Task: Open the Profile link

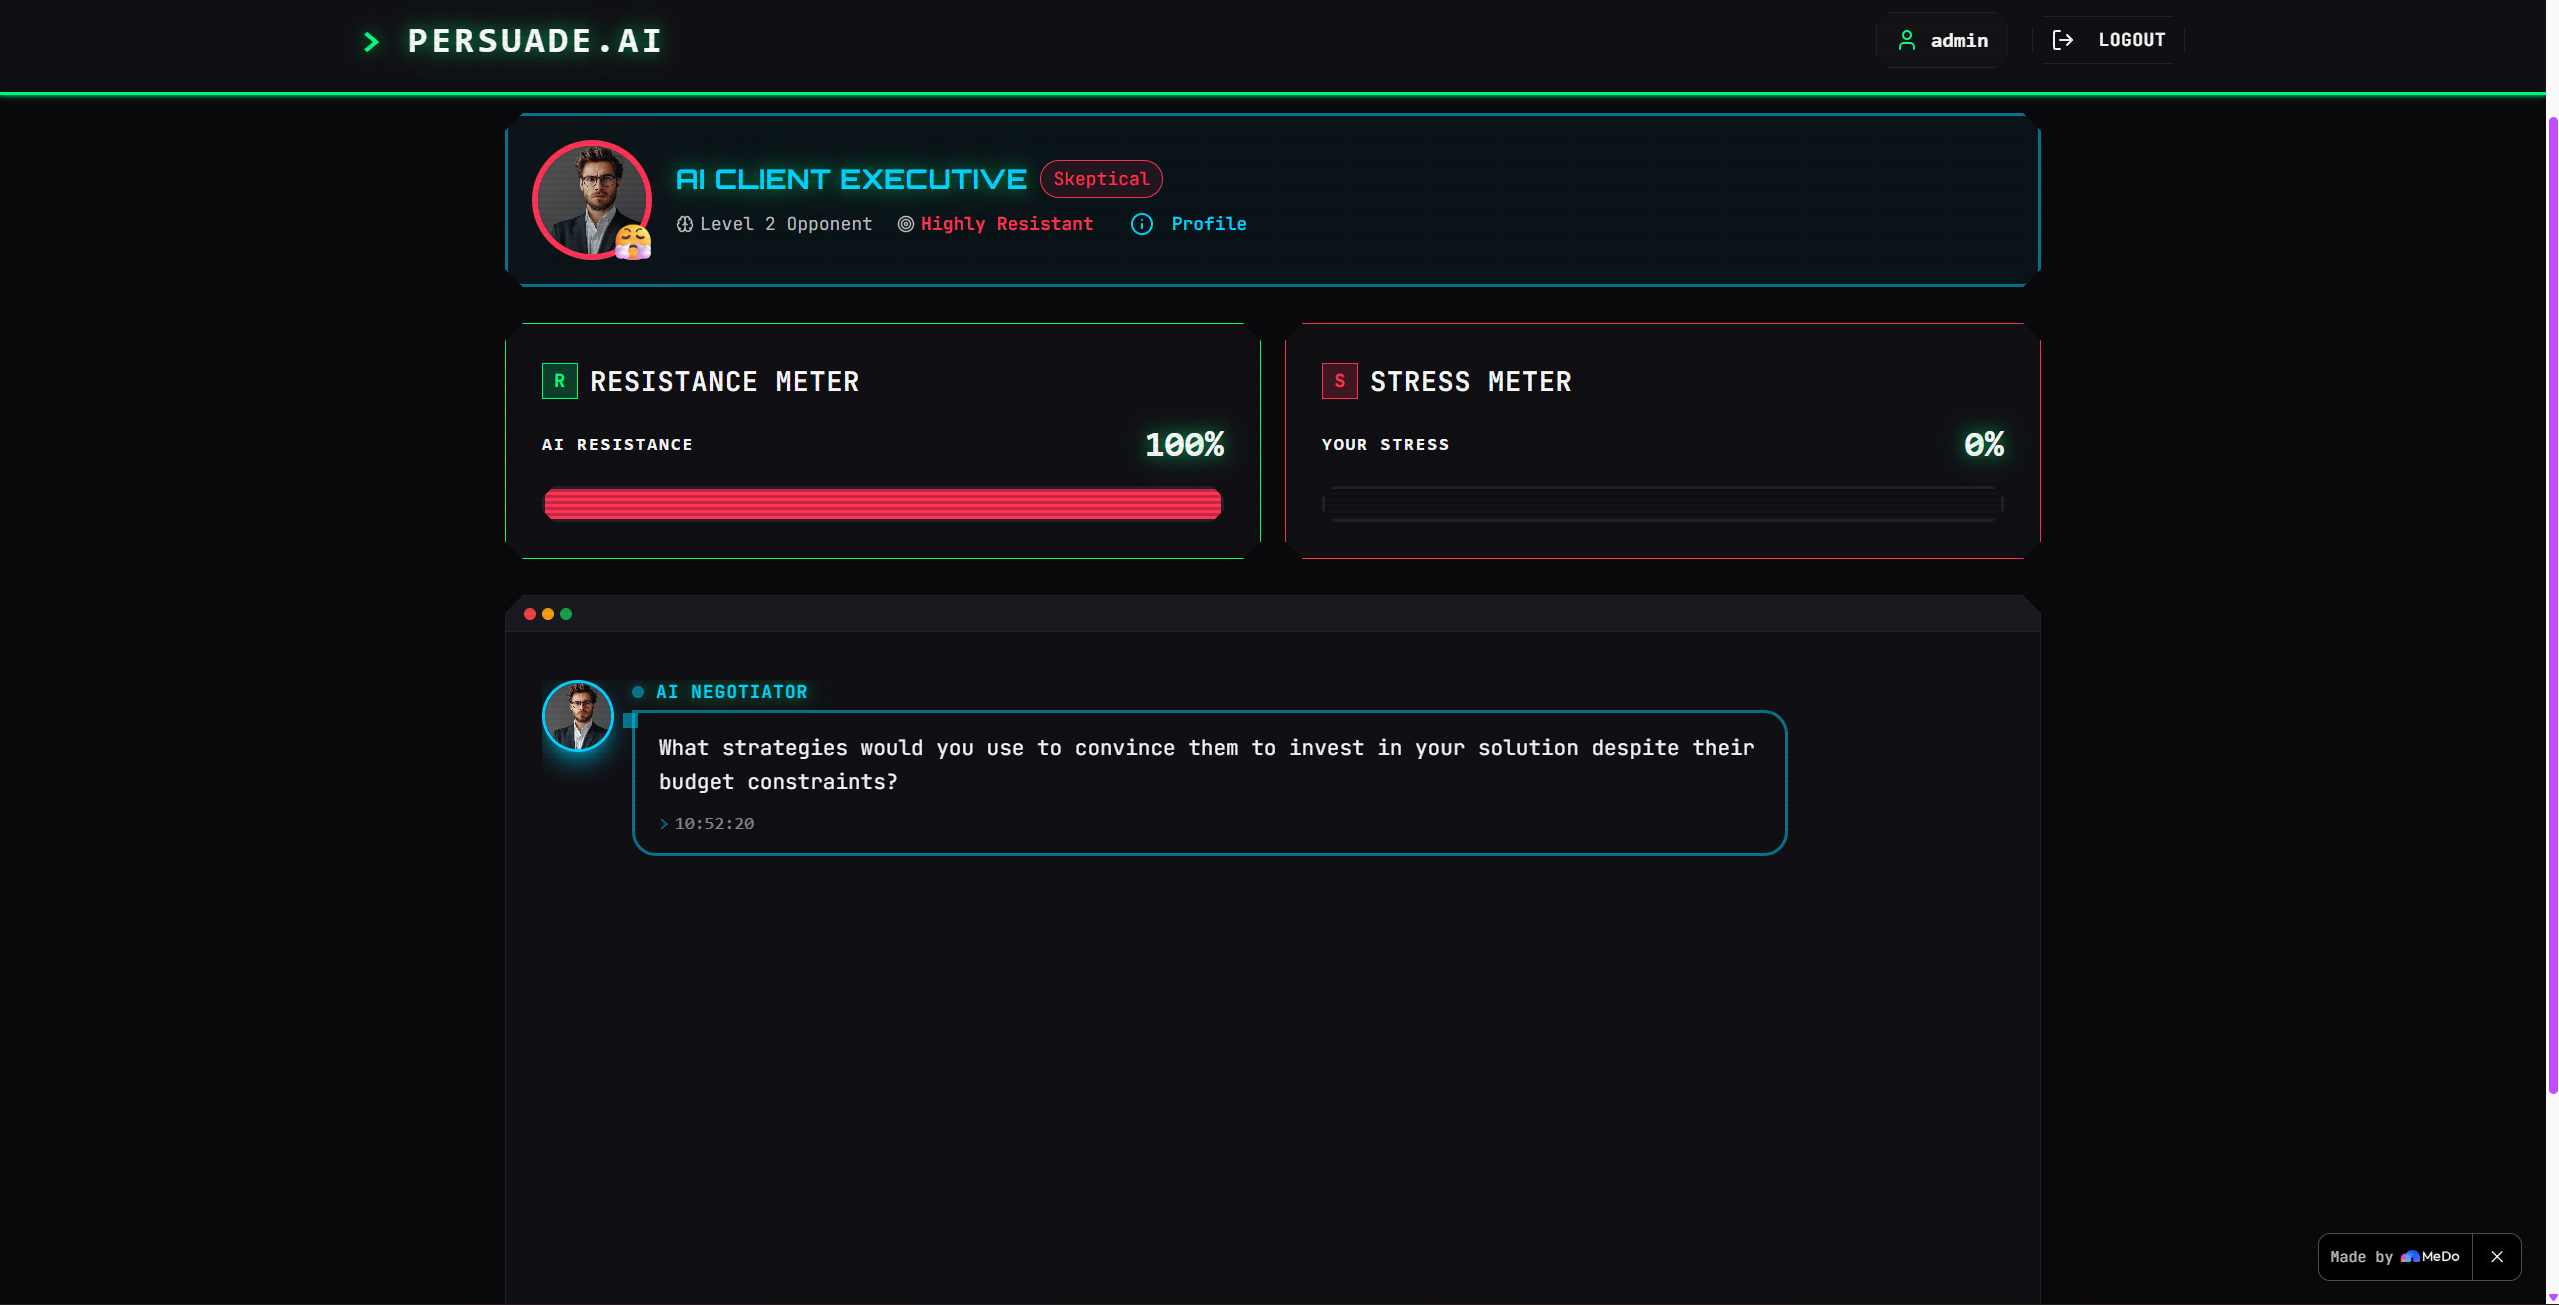Action: tap(1209, 224)
